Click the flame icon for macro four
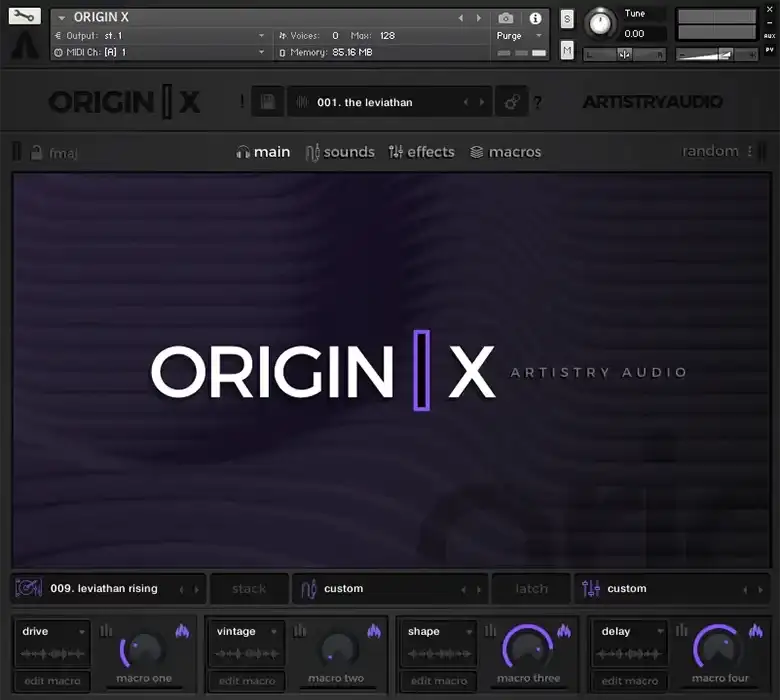 pos(756,631)
